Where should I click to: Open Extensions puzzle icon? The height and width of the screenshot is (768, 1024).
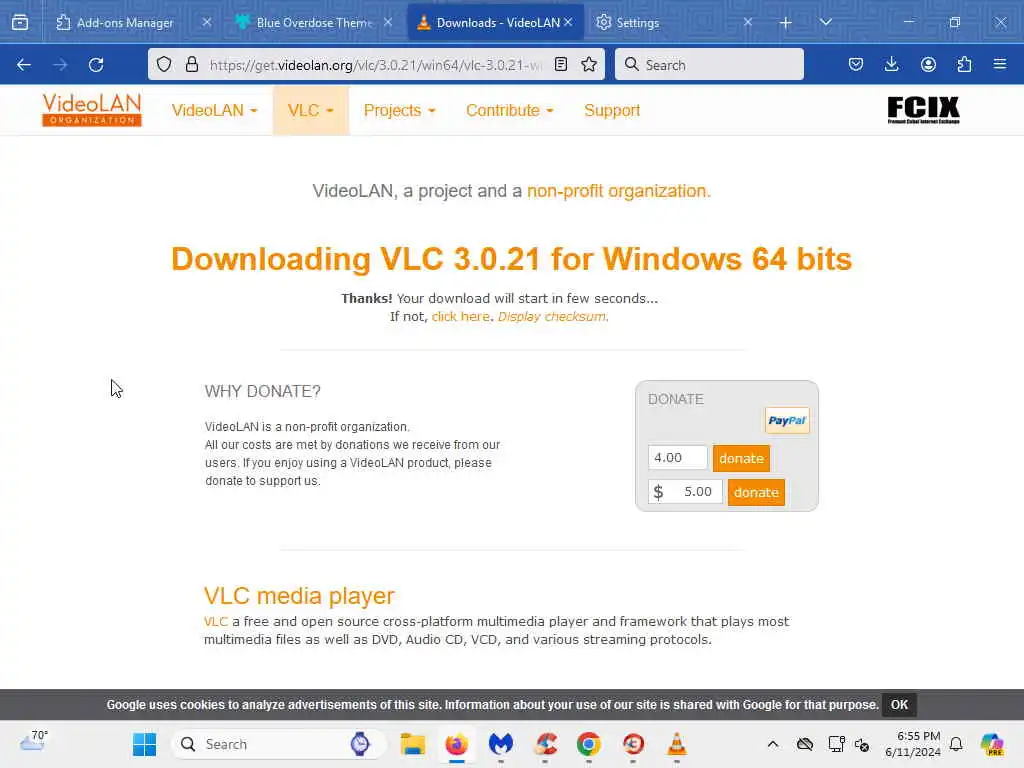(964, 64)
